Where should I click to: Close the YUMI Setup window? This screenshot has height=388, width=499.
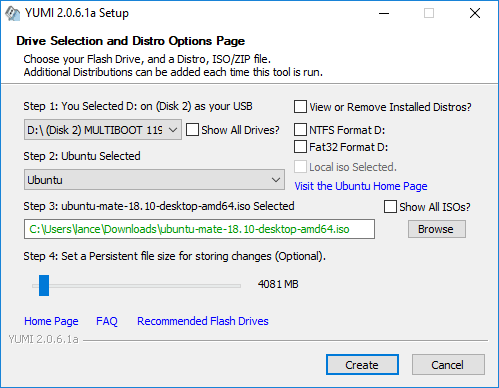tap(475, 13)
